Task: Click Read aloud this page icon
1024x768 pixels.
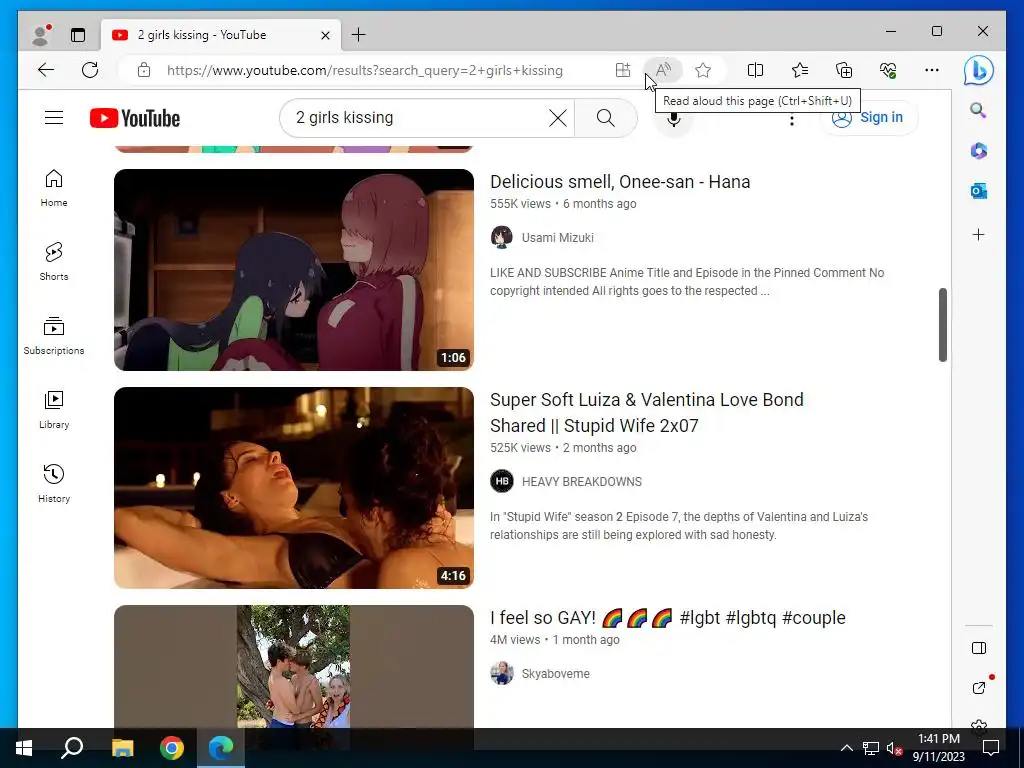Action: (663, 70)
